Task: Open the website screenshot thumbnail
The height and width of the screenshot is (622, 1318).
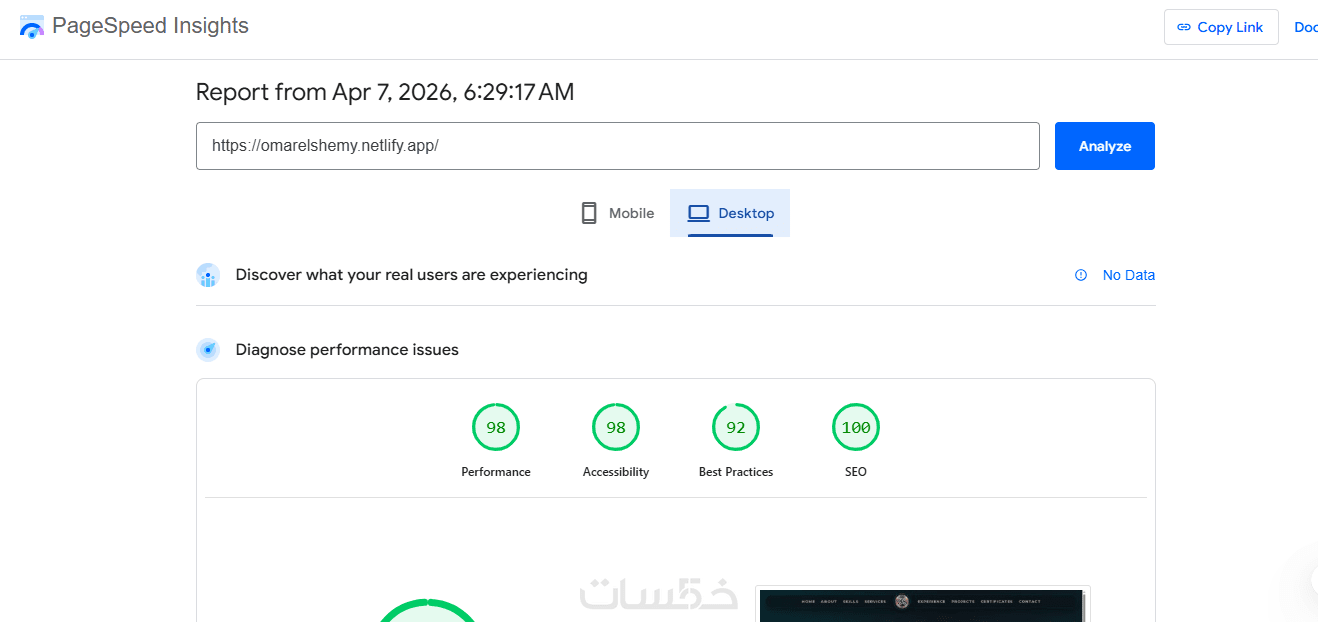Action: [922, 604]
